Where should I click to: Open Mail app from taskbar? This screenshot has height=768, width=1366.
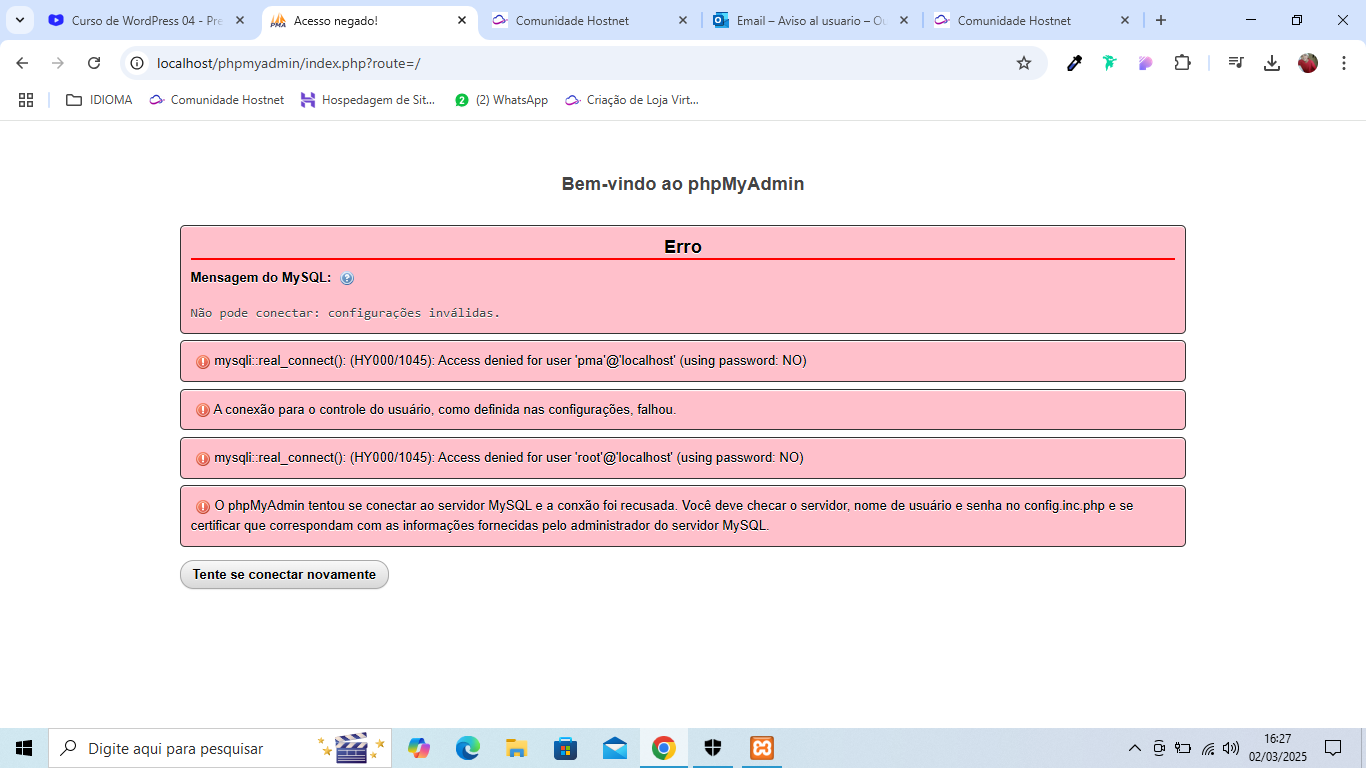pos(614,748)
